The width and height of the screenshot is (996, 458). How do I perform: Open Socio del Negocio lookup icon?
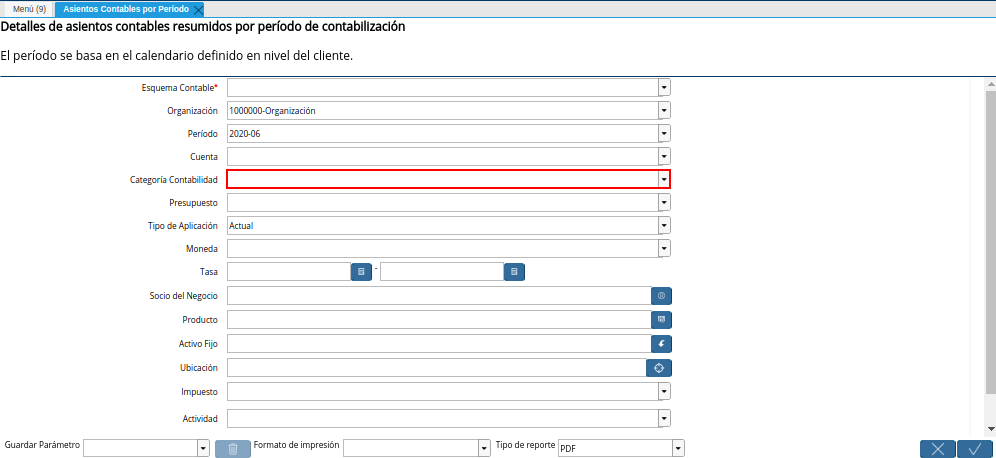coord(661,296)
